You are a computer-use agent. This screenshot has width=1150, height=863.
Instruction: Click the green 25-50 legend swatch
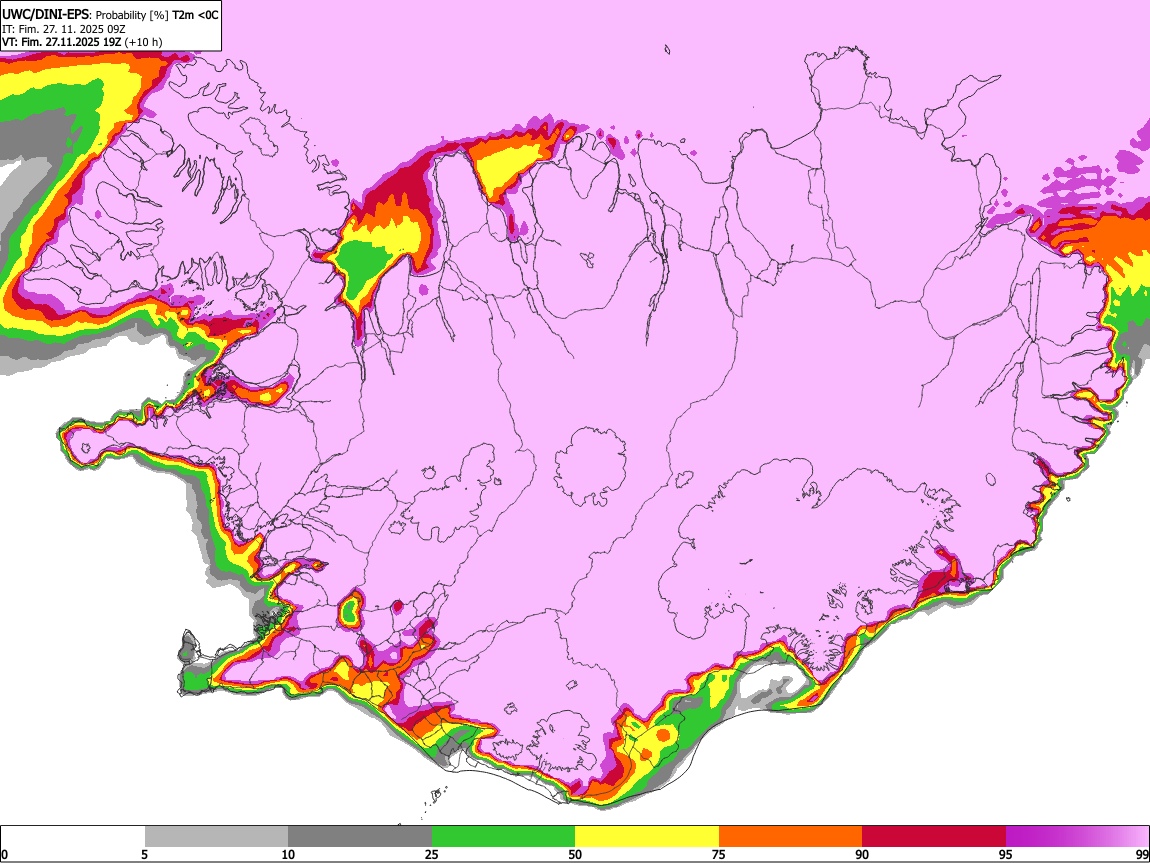tap(503, 837)
